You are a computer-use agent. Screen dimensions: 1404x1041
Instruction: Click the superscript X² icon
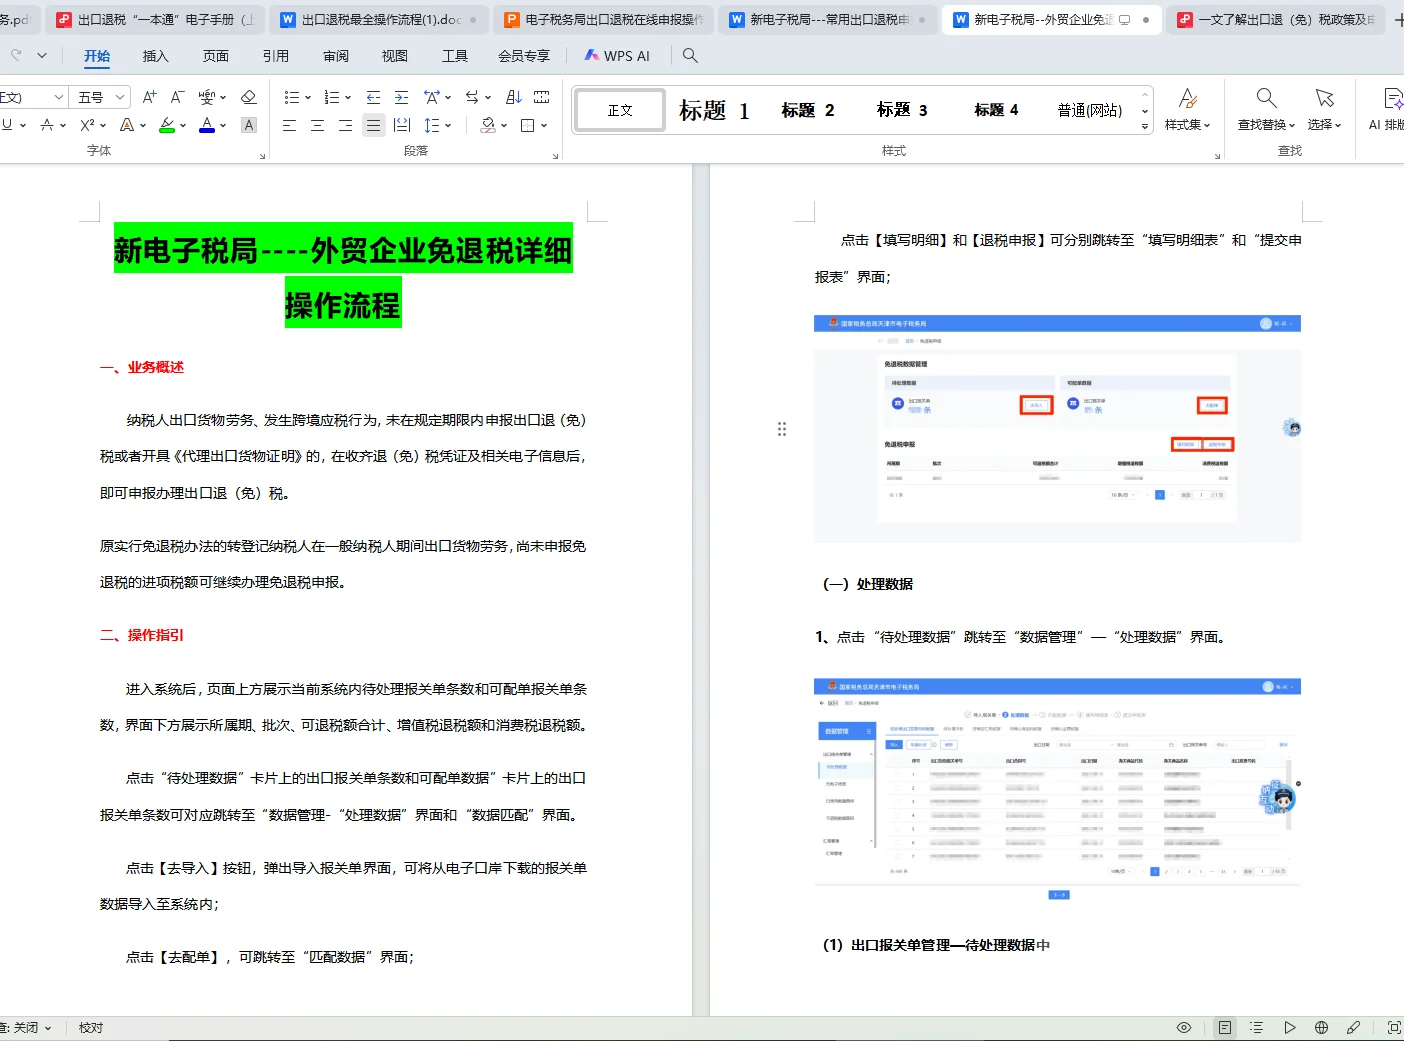tap(88, 125)
